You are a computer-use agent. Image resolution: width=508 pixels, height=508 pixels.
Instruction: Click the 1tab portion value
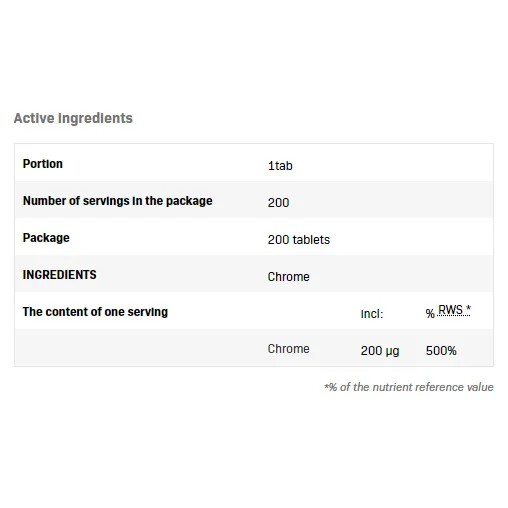point(280,166)
